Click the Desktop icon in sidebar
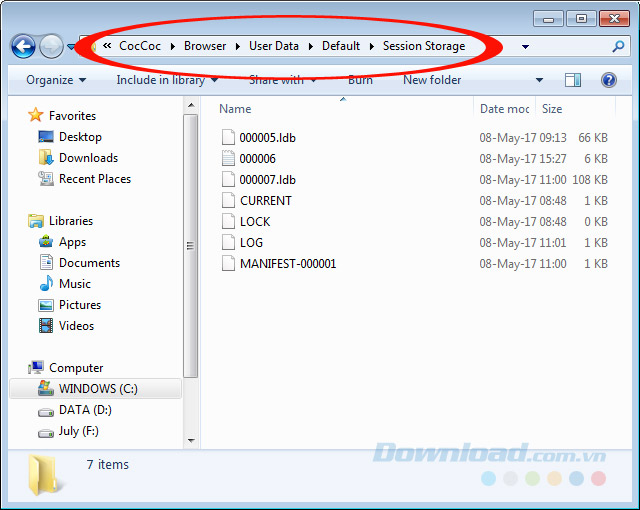640x510 pixels. click(x=46, y=136)
